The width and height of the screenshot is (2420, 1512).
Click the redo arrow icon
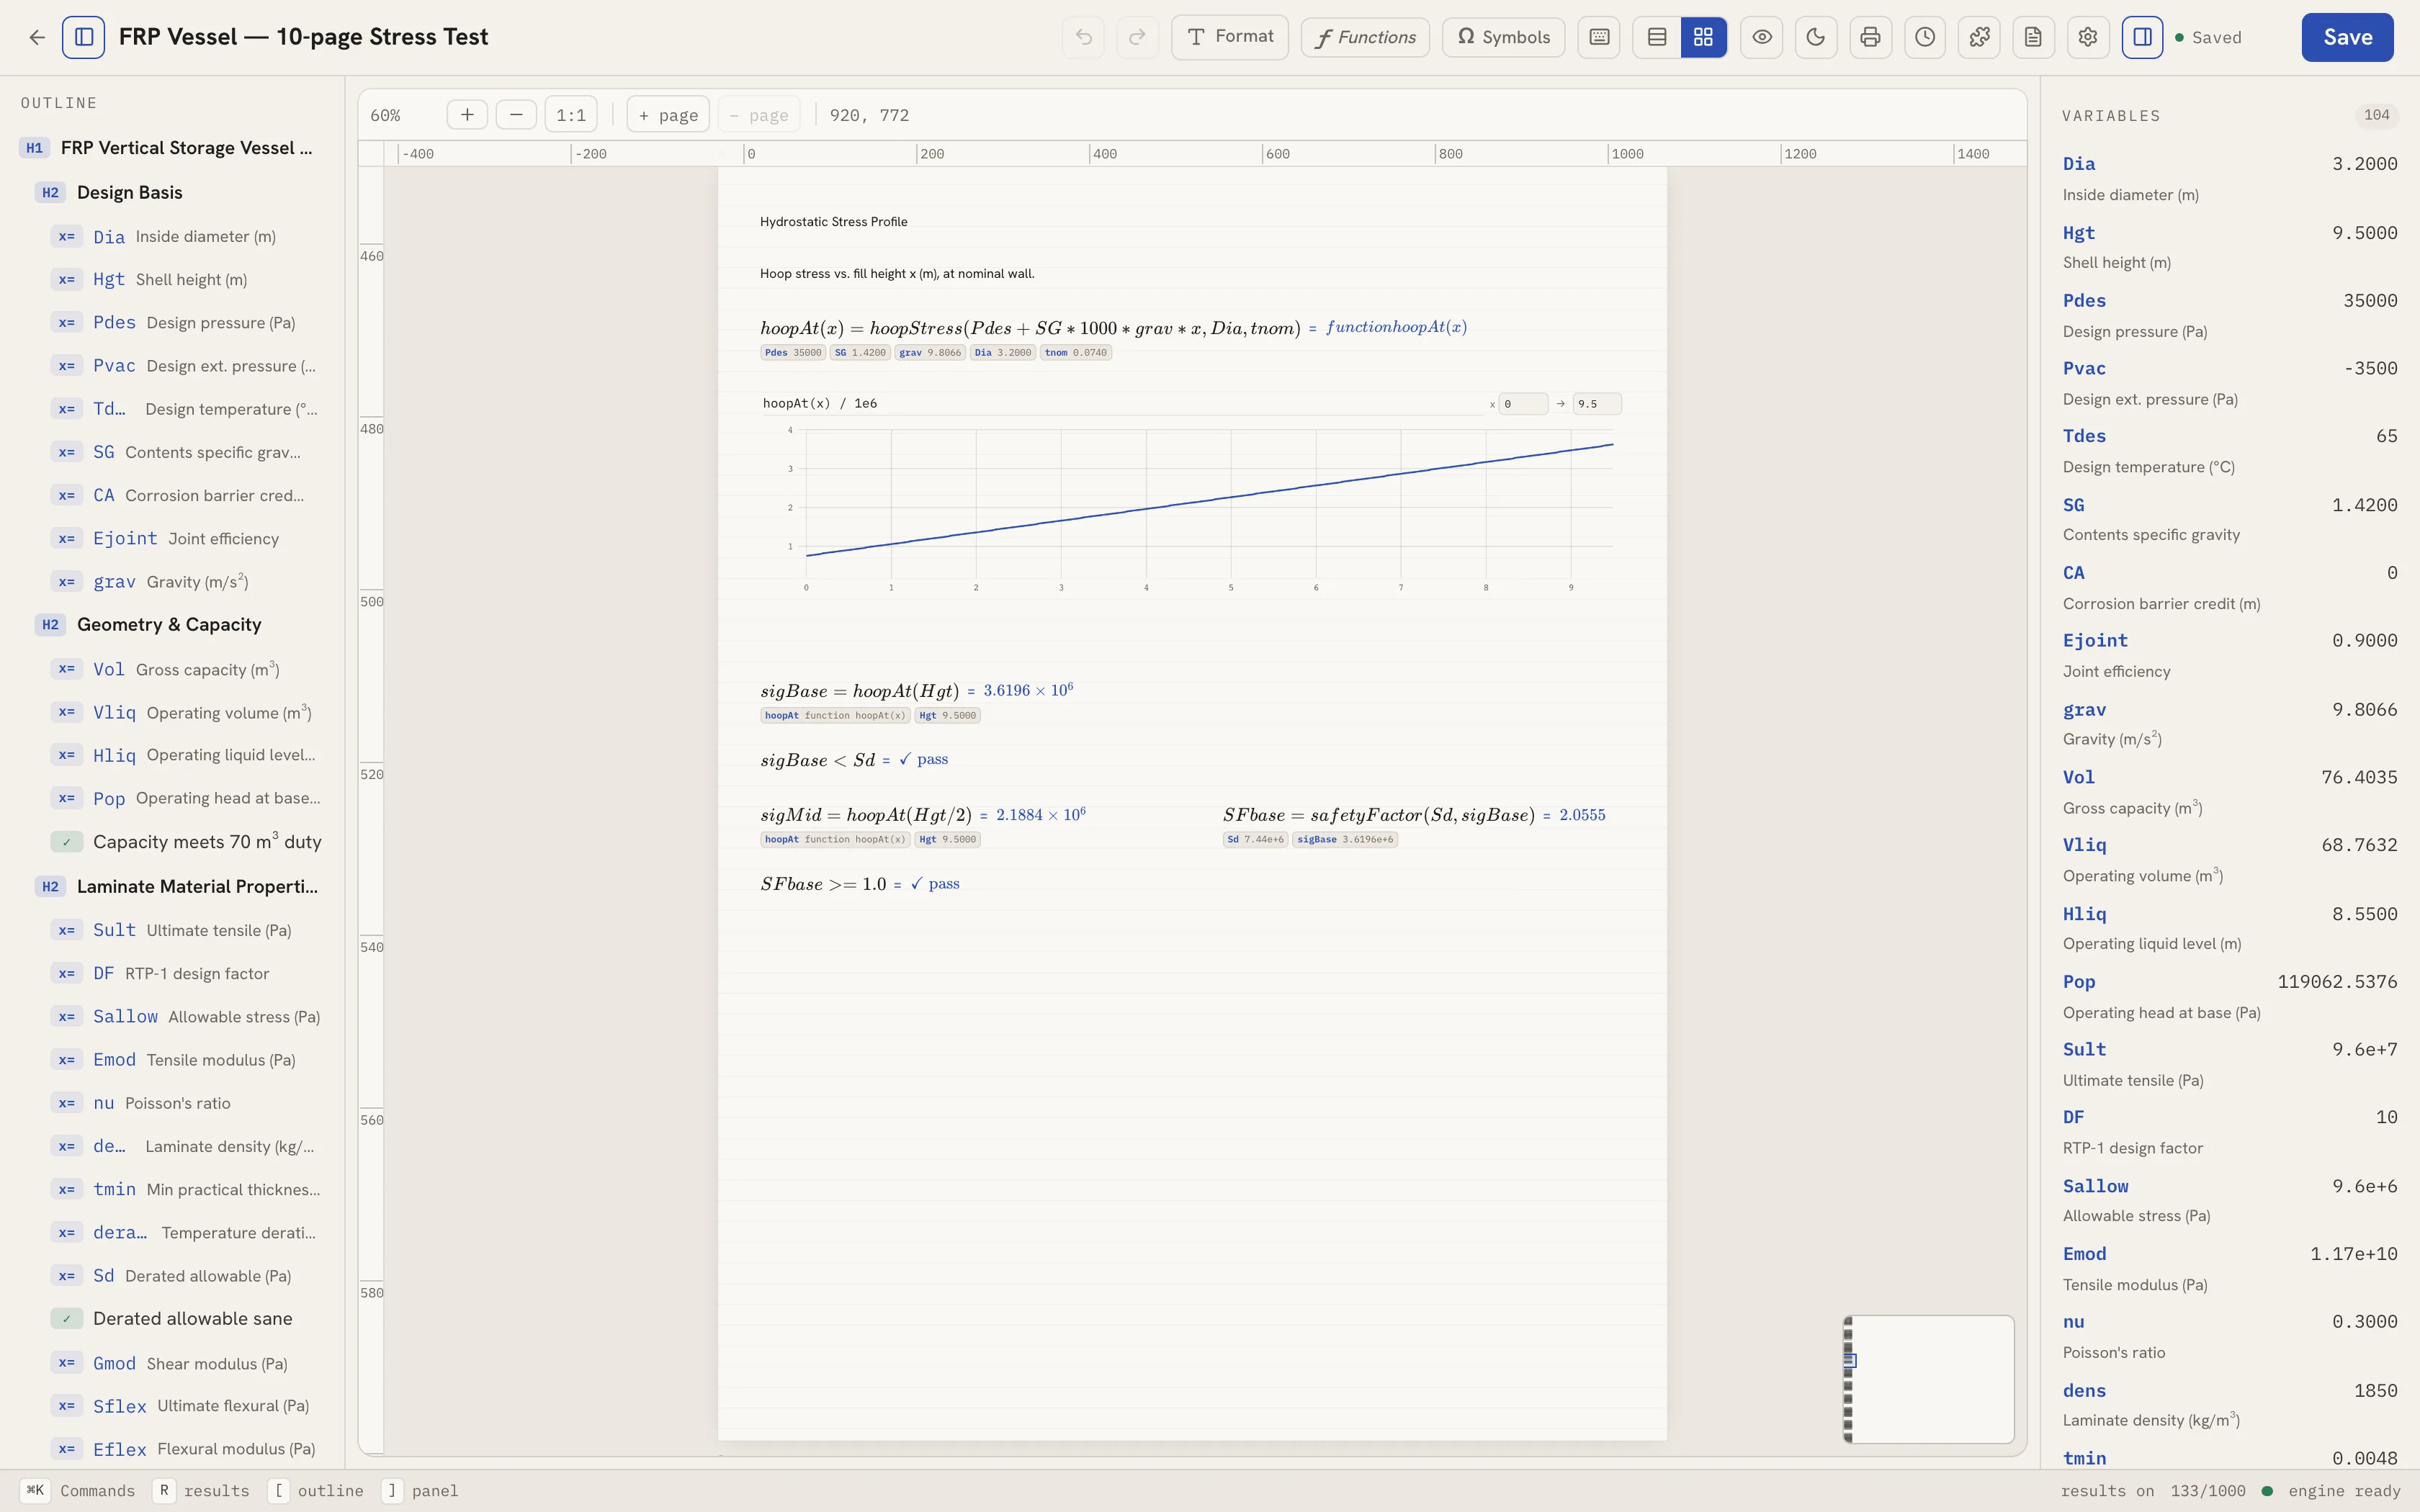1137,37
